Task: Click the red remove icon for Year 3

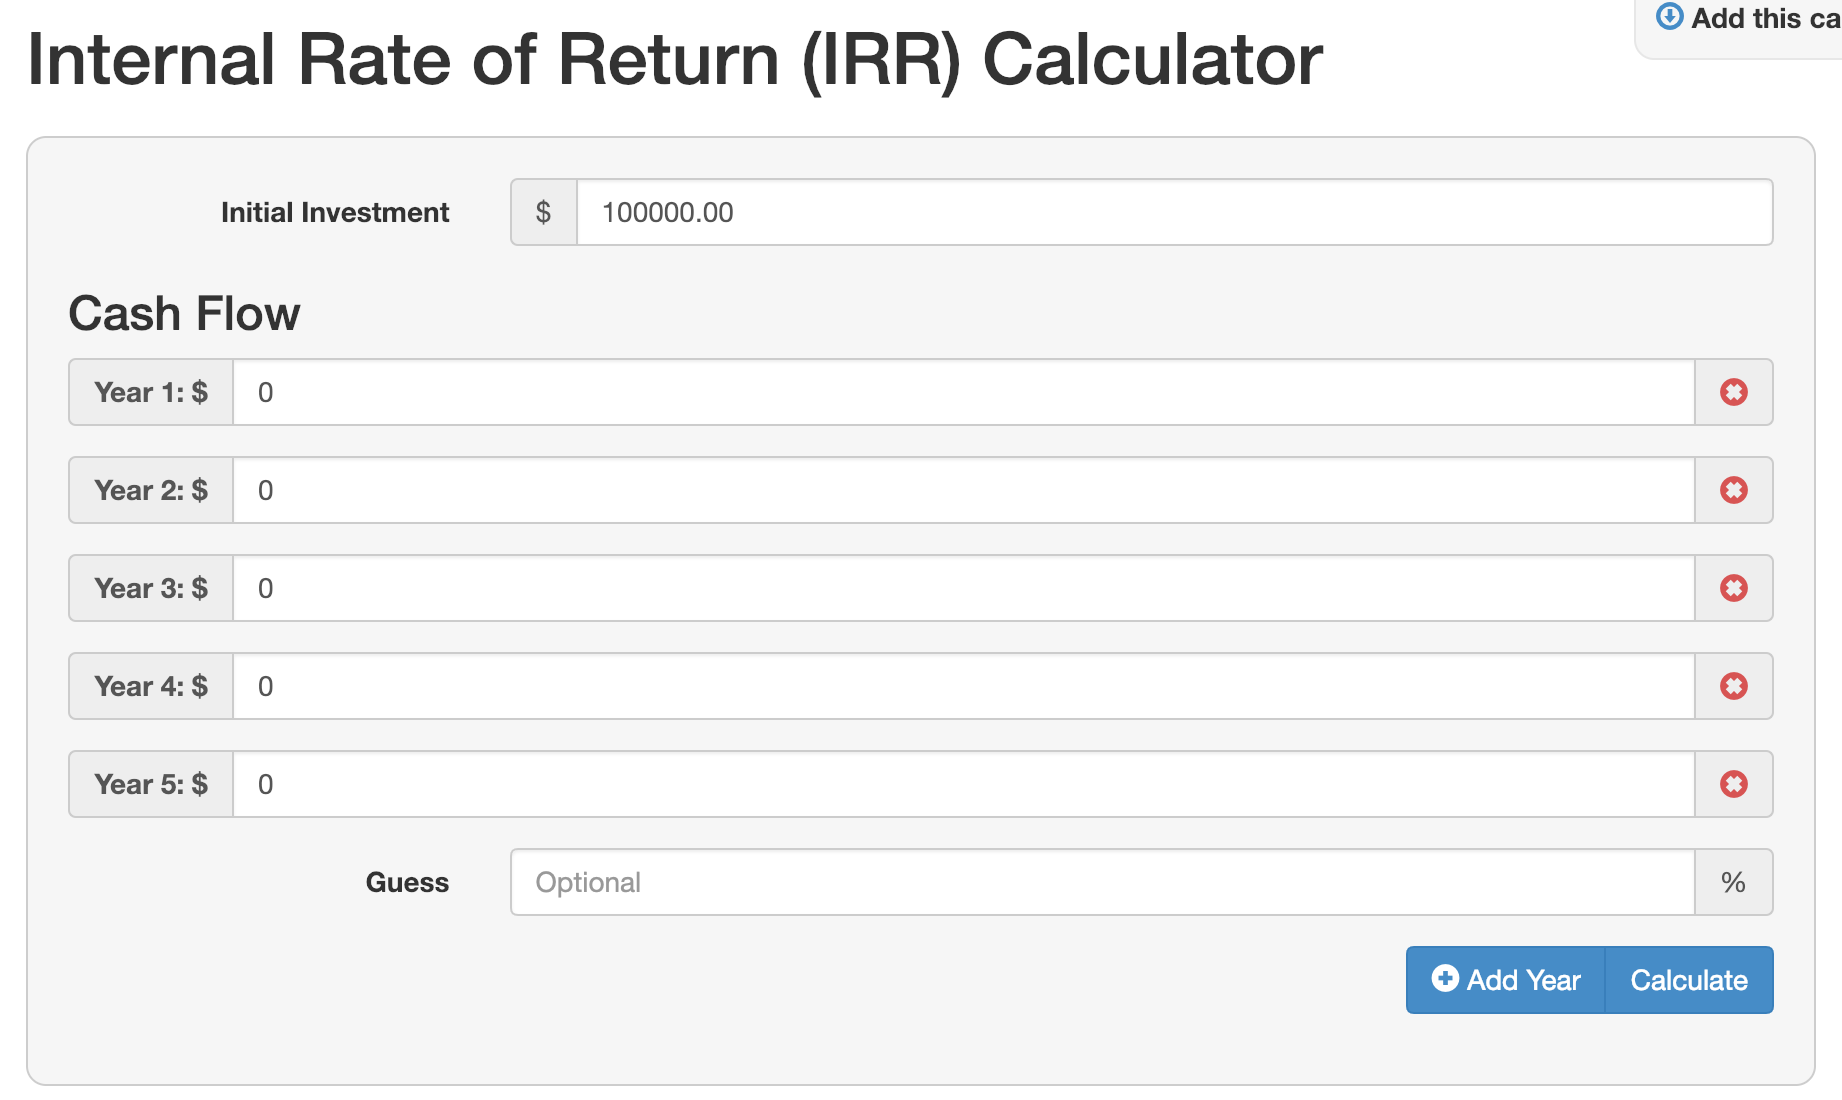Action: pos(1733,588)
